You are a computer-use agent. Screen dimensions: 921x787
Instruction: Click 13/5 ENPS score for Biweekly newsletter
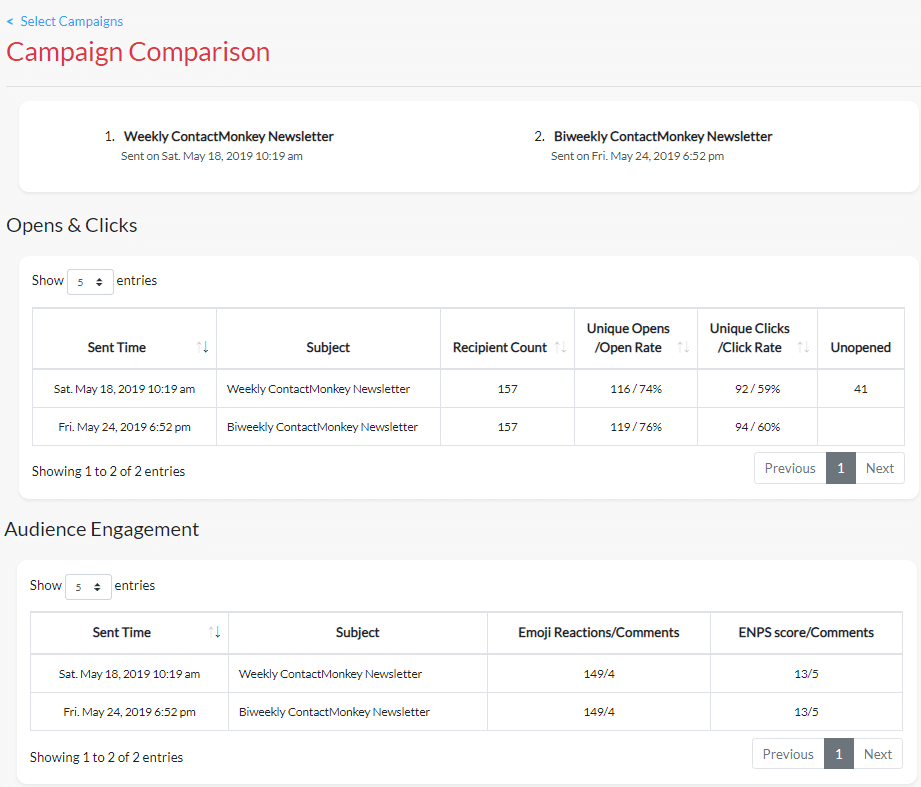806,712
